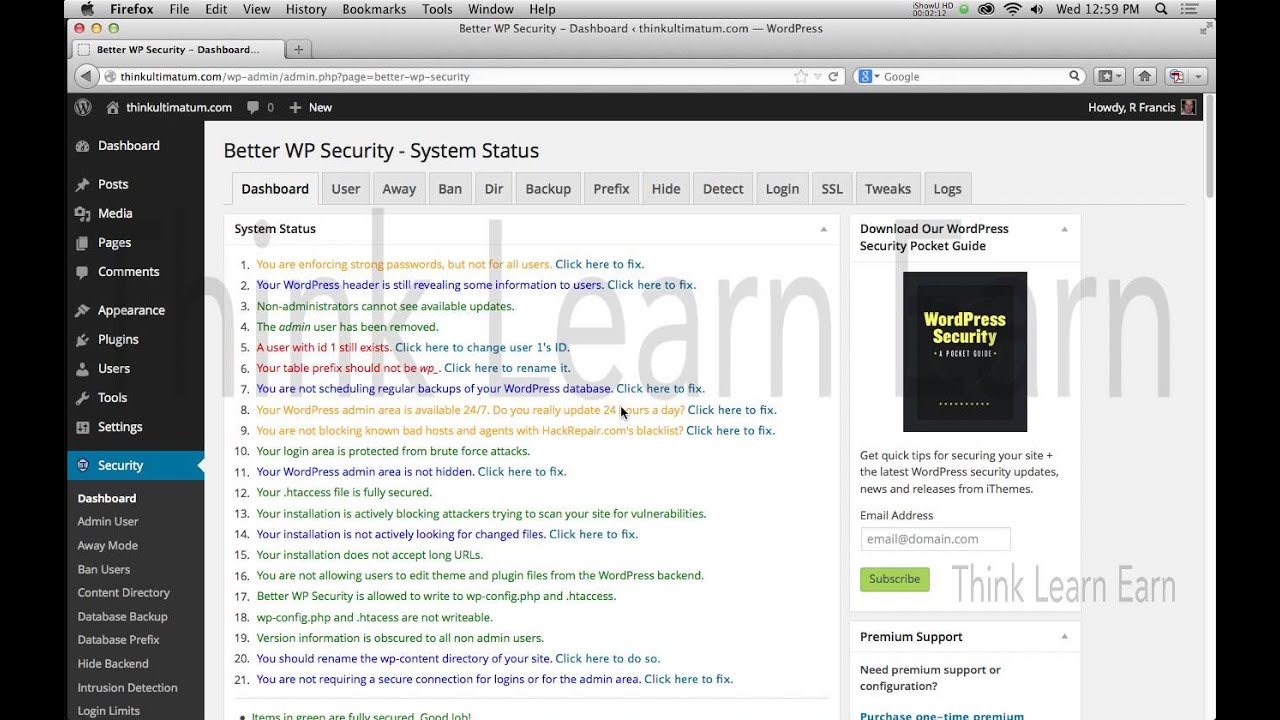1280x720 pixels.
Task: Open Database Backup in Security submenu
Action: click(x=122, y=617)
